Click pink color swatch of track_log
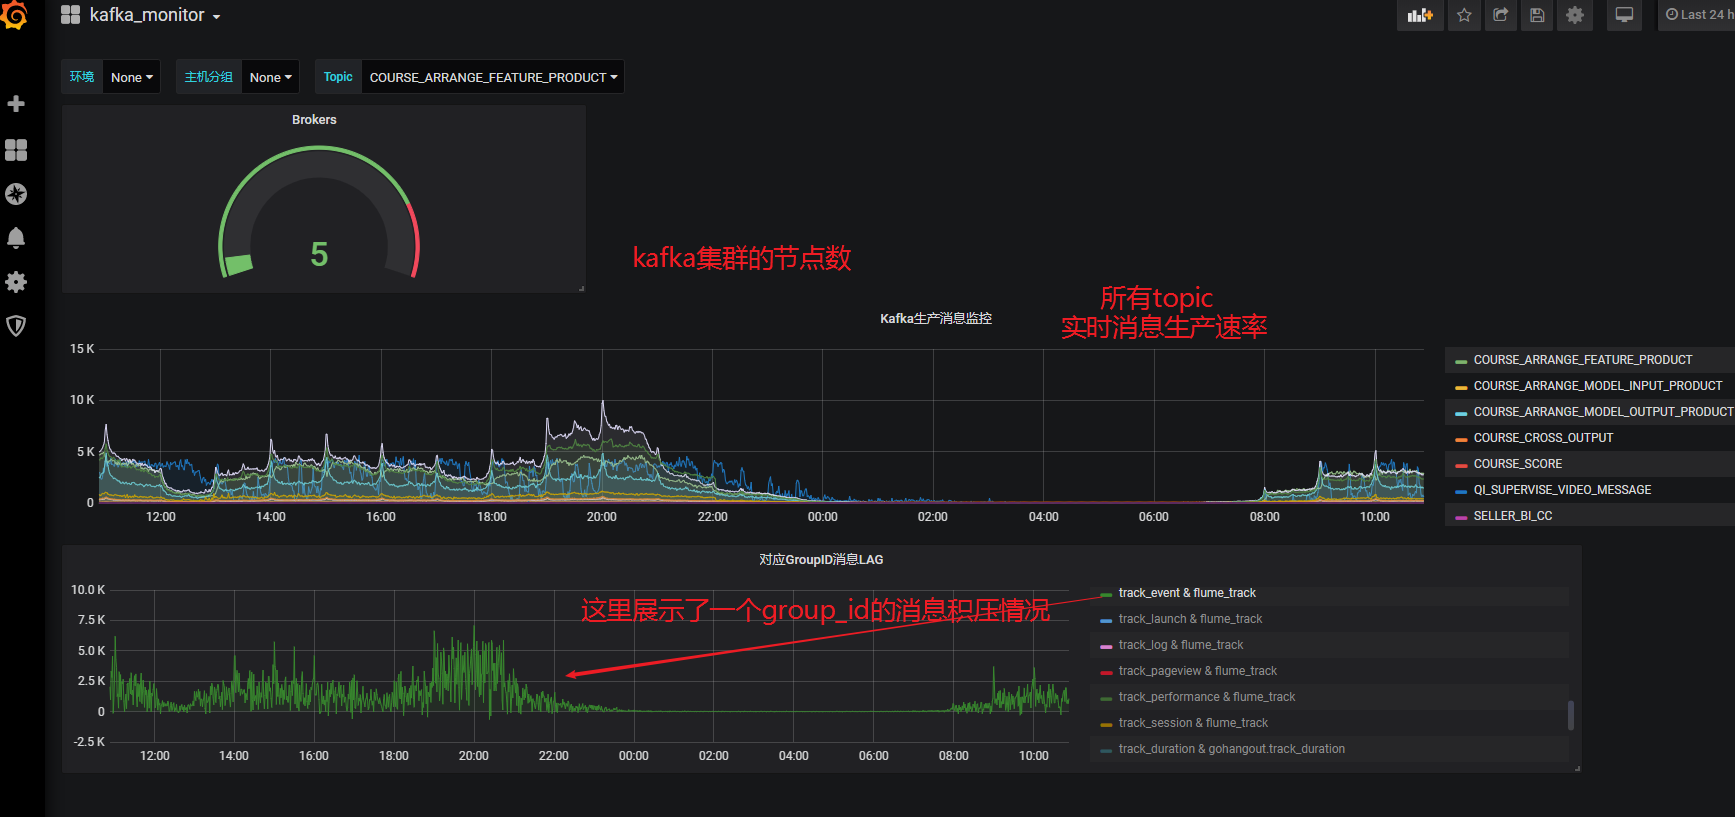 pos(1106,646)
